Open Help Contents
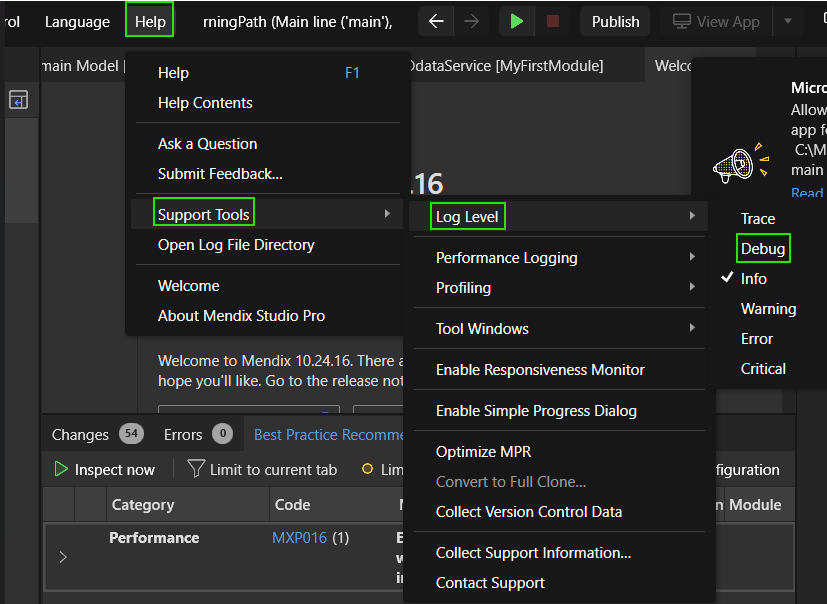827x604 pixels. 205,103
